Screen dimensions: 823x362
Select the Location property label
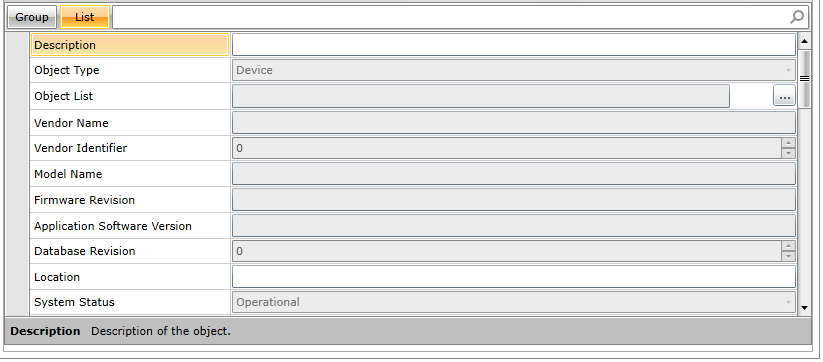(x=57, y=277)
